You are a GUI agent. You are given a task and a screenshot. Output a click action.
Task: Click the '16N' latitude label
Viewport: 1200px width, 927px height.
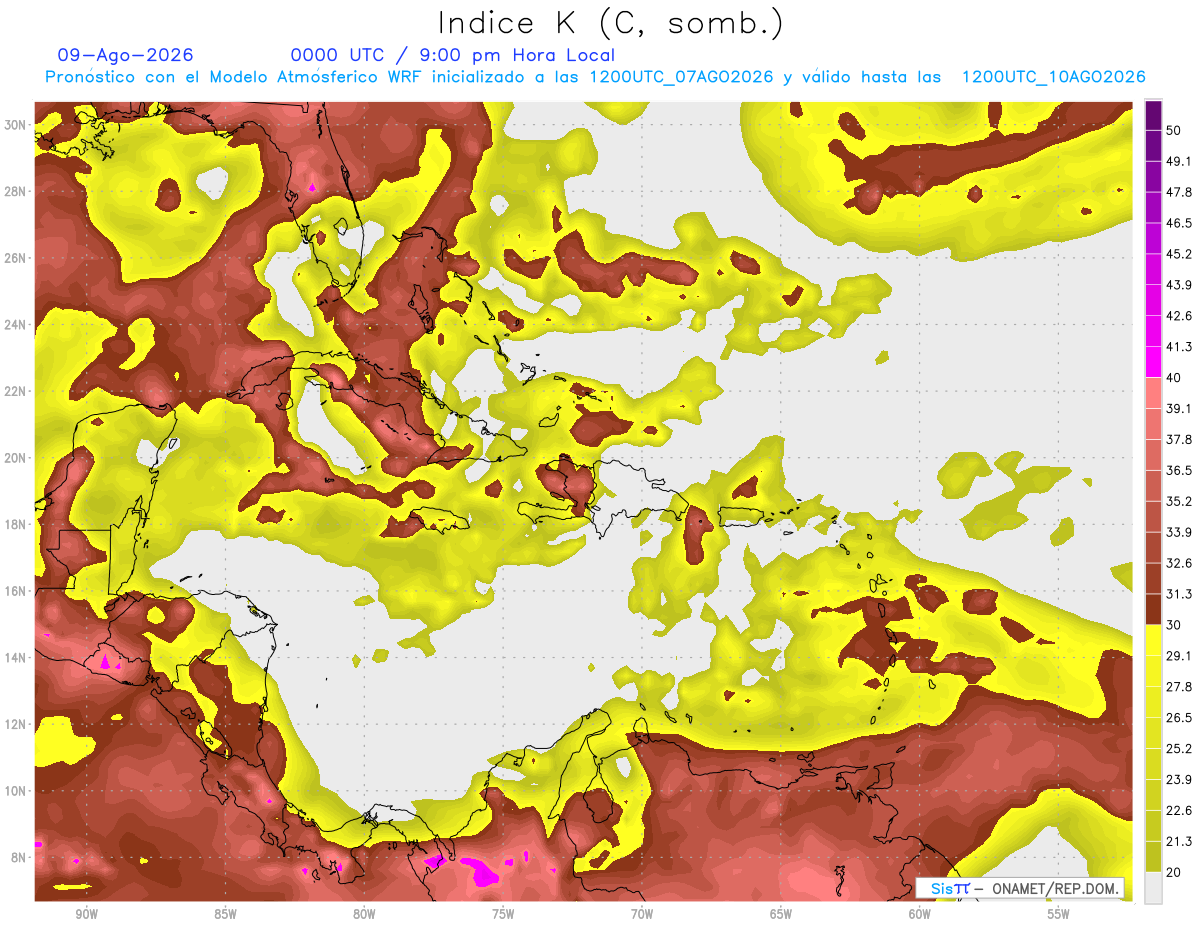pos(16,591)
